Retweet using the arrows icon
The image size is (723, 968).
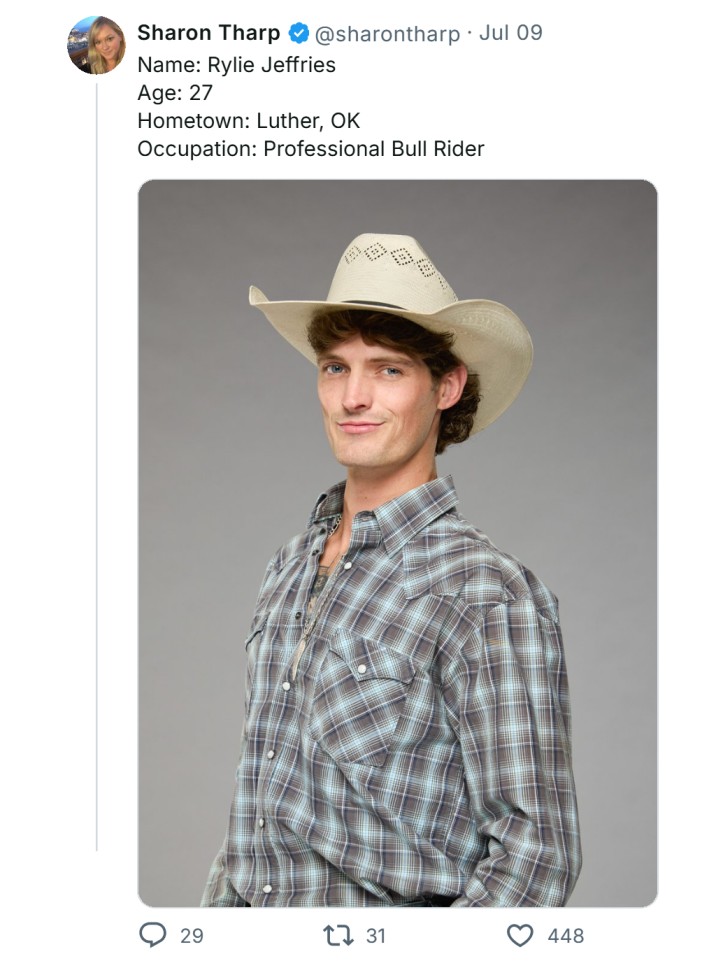(339, 935)
